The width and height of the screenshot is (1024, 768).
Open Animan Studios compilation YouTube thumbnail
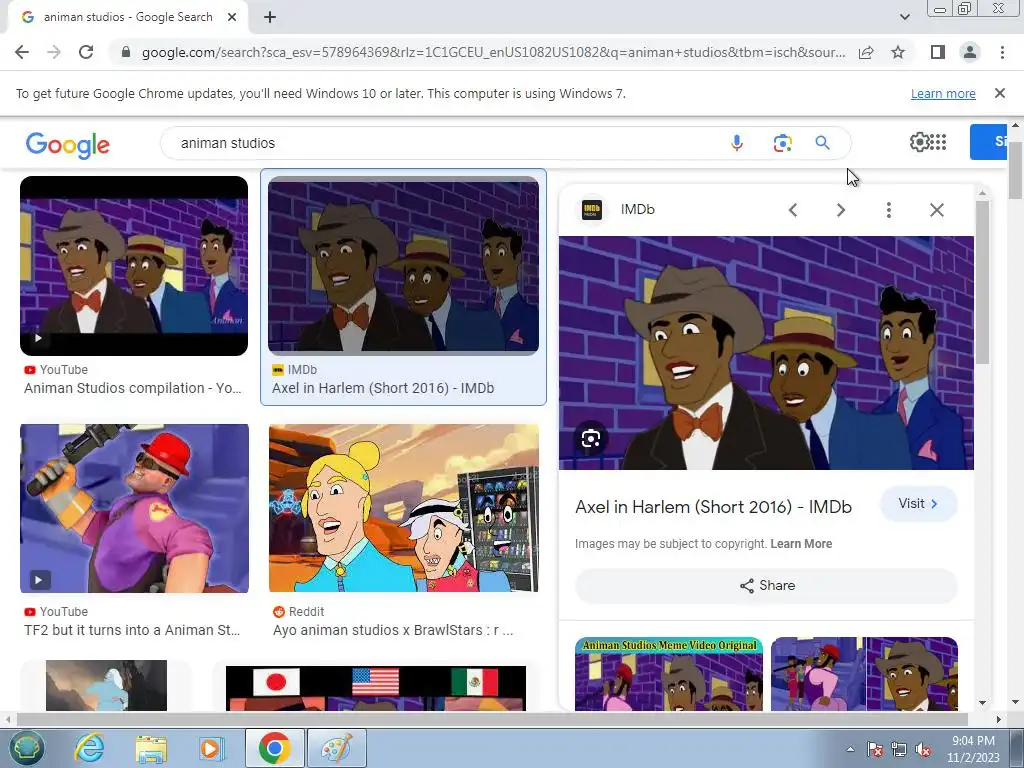(134, 266)
